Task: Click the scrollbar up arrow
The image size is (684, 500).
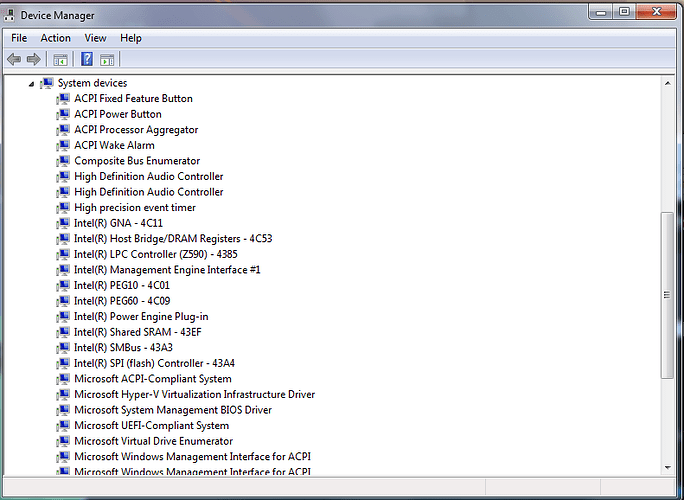Action: tap(667, 83)
